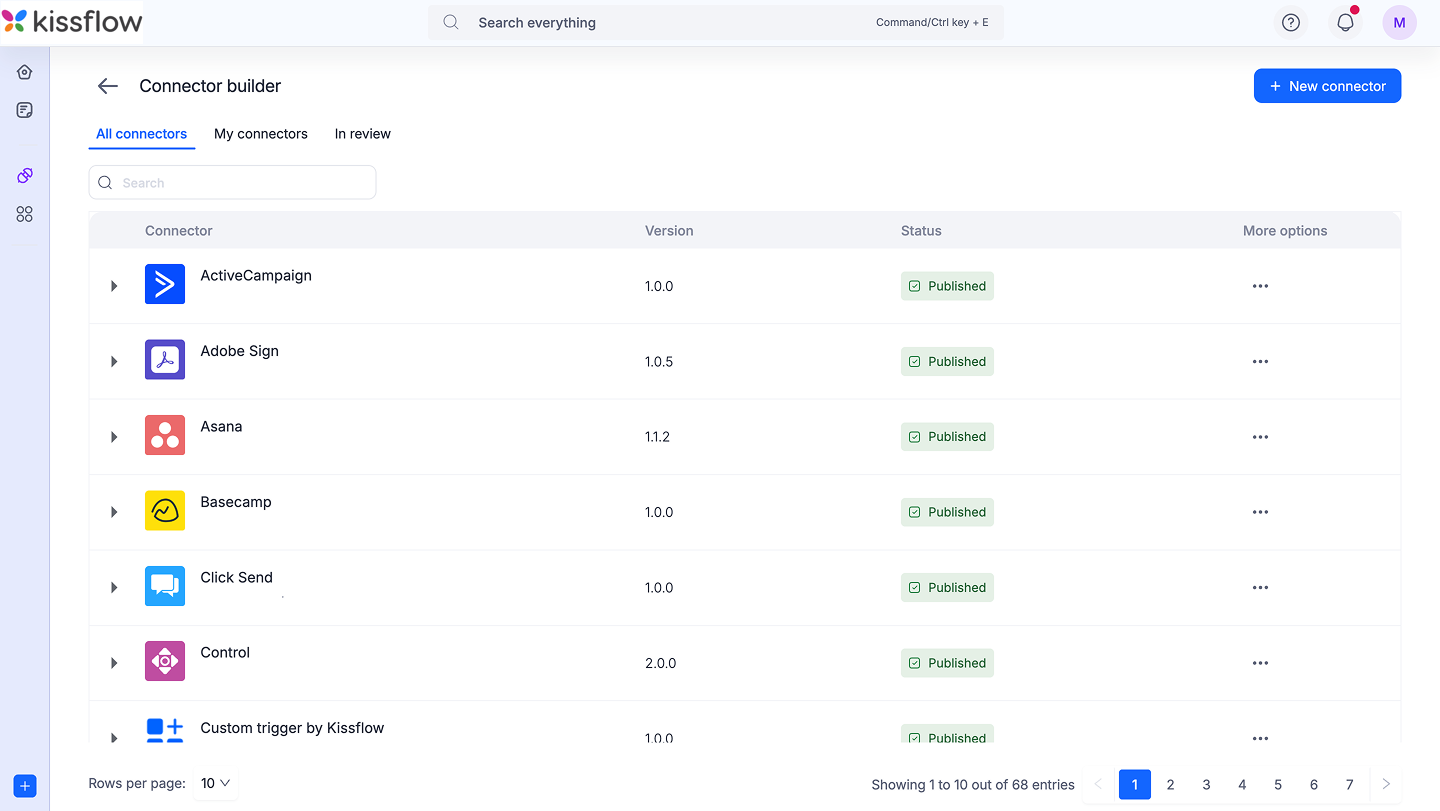Click the Published status of Basecamp
The height and width of the screenshot is (811, 1440).
coord(947,512)
